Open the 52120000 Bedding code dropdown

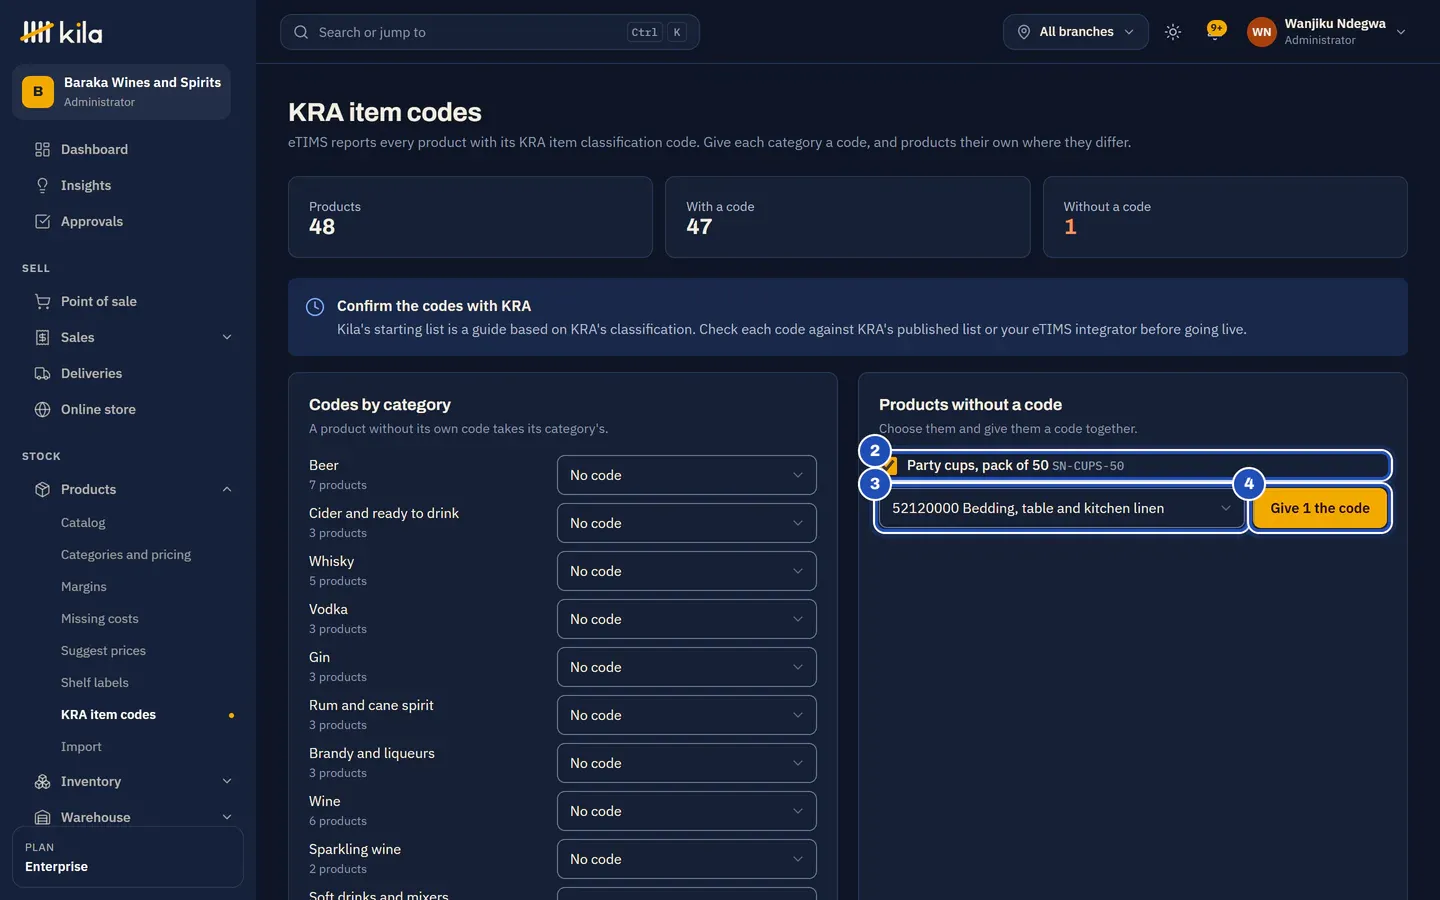point(1061,508)
